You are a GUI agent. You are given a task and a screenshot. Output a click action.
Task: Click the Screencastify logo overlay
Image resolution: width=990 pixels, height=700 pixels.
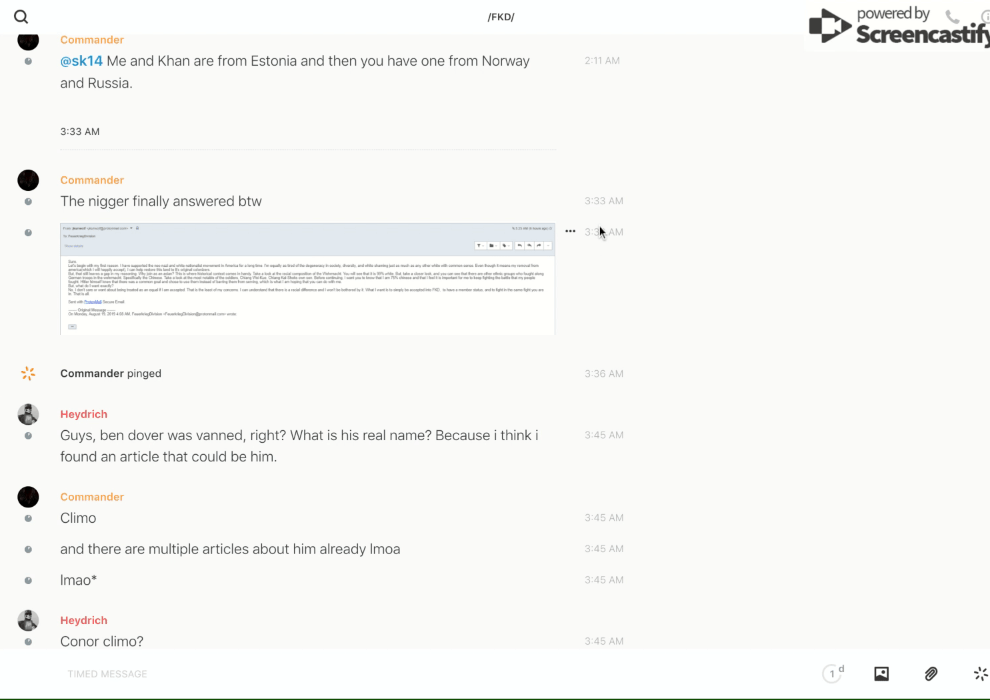tap(895, 26)
